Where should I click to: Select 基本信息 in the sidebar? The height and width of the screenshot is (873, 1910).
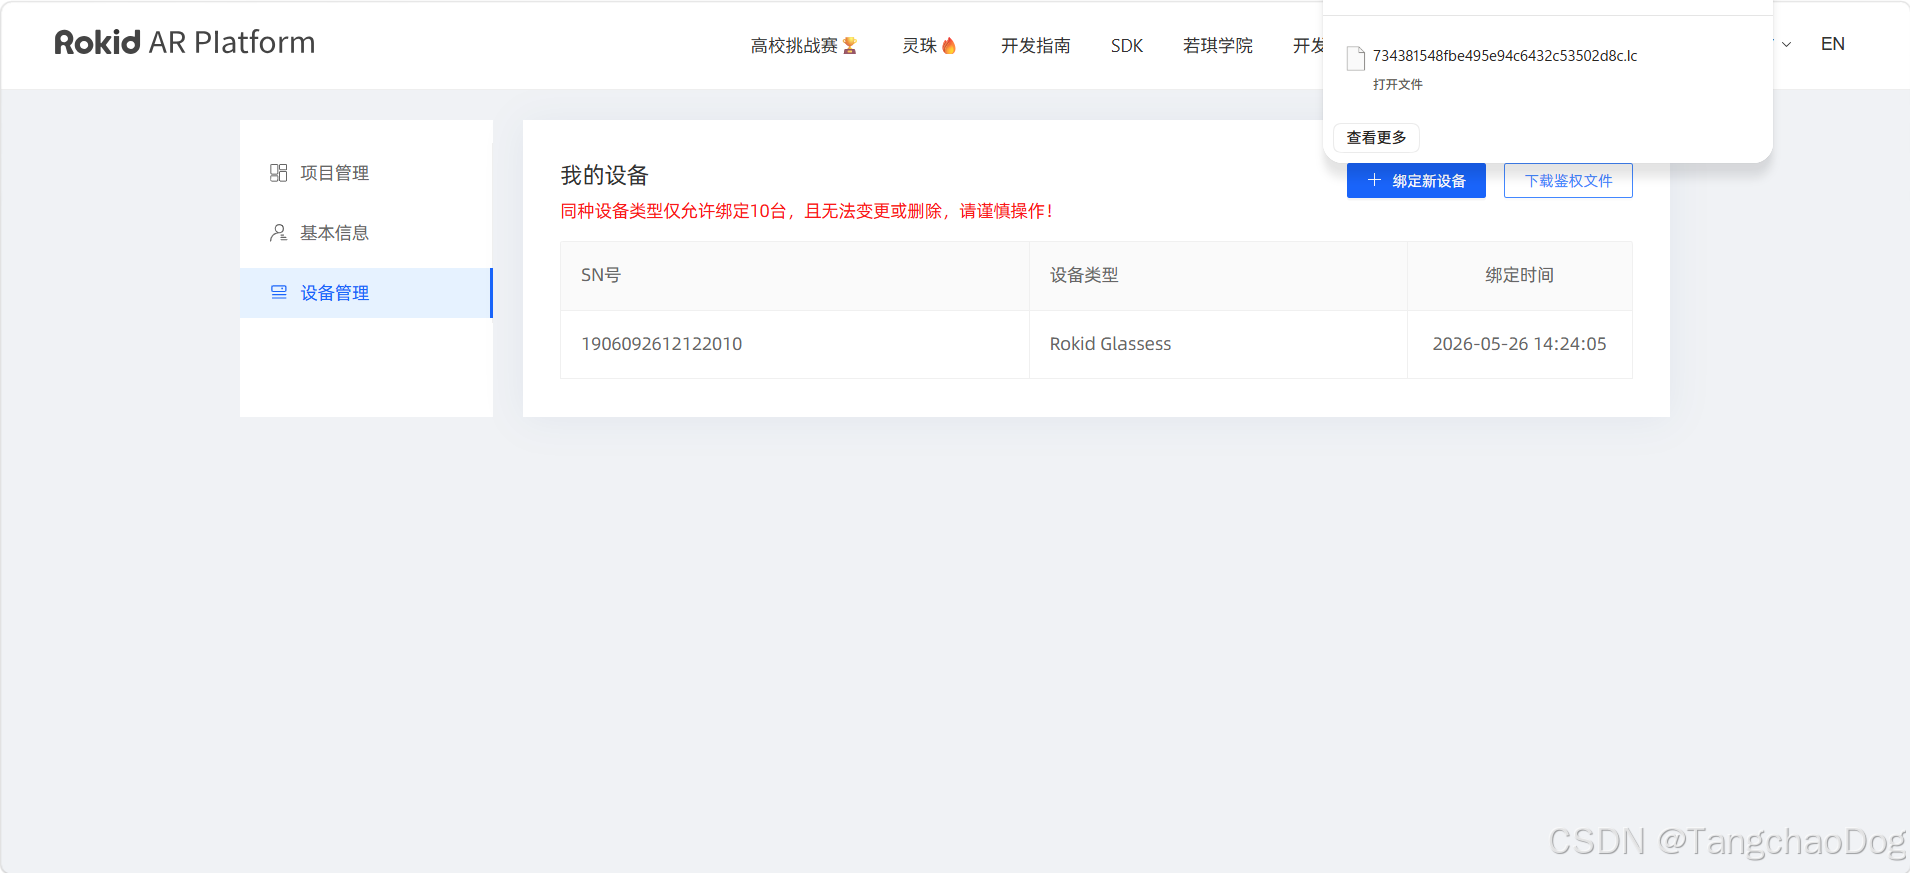click(366, 233)
